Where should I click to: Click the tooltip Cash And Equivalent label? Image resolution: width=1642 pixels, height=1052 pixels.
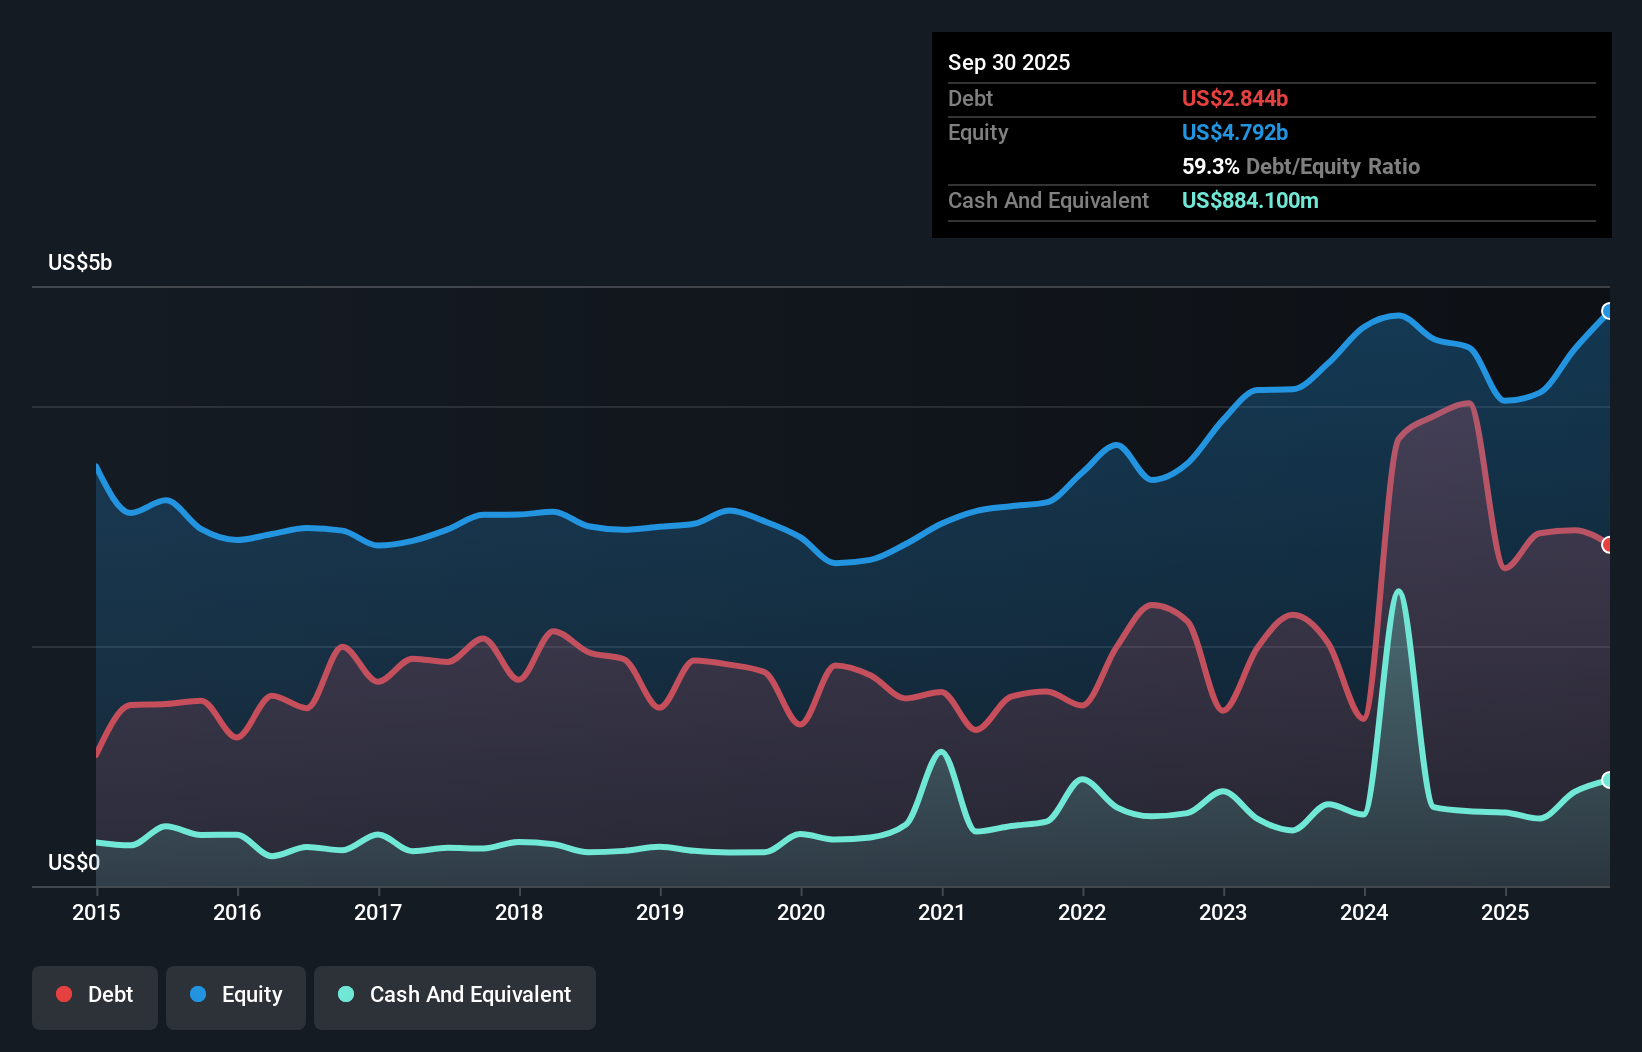click(x=1048, y=200)
